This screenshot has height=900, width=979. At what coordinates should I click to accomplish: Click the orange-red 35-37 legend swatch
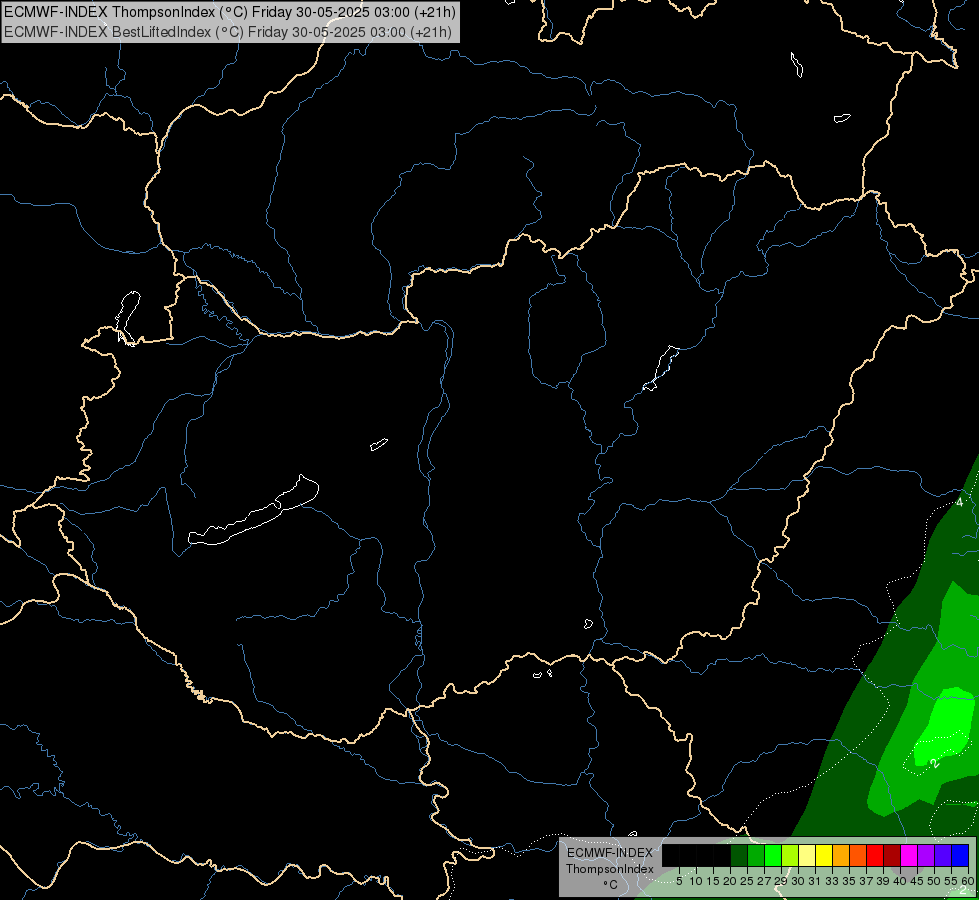[x=858, y=855]
